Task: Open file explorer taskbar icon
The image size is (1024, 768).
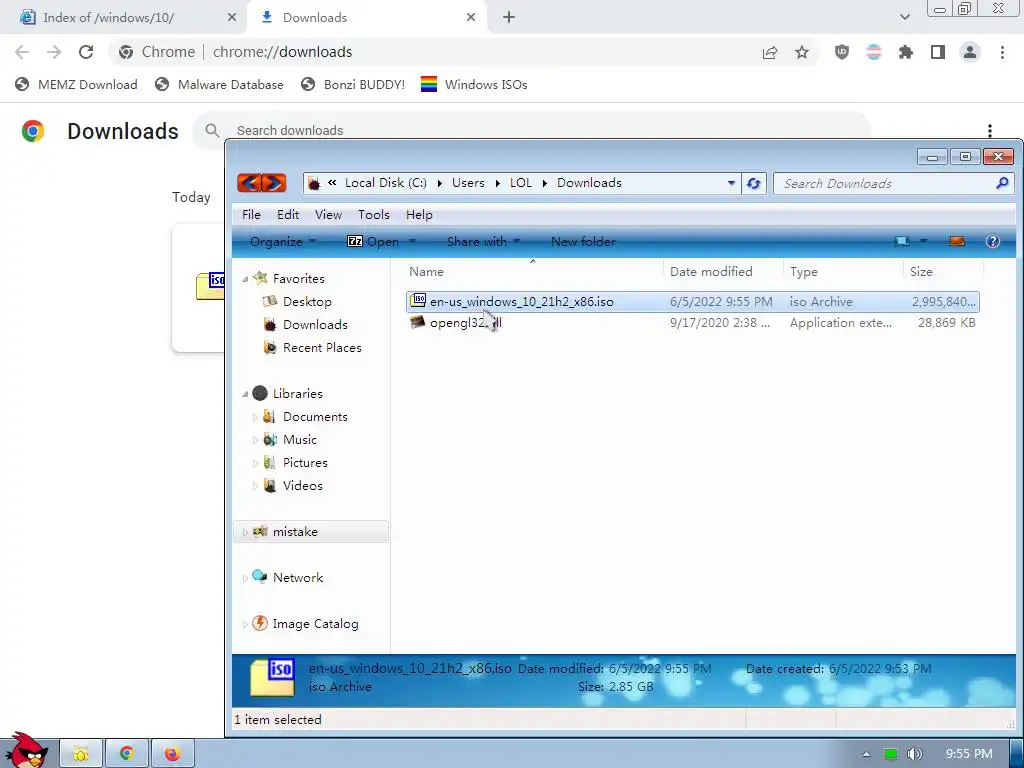Action: pyautogui.click(x=81, y=754)
